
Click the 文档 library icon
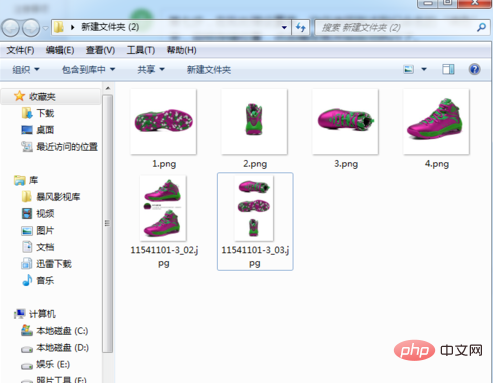coord(27,247)
